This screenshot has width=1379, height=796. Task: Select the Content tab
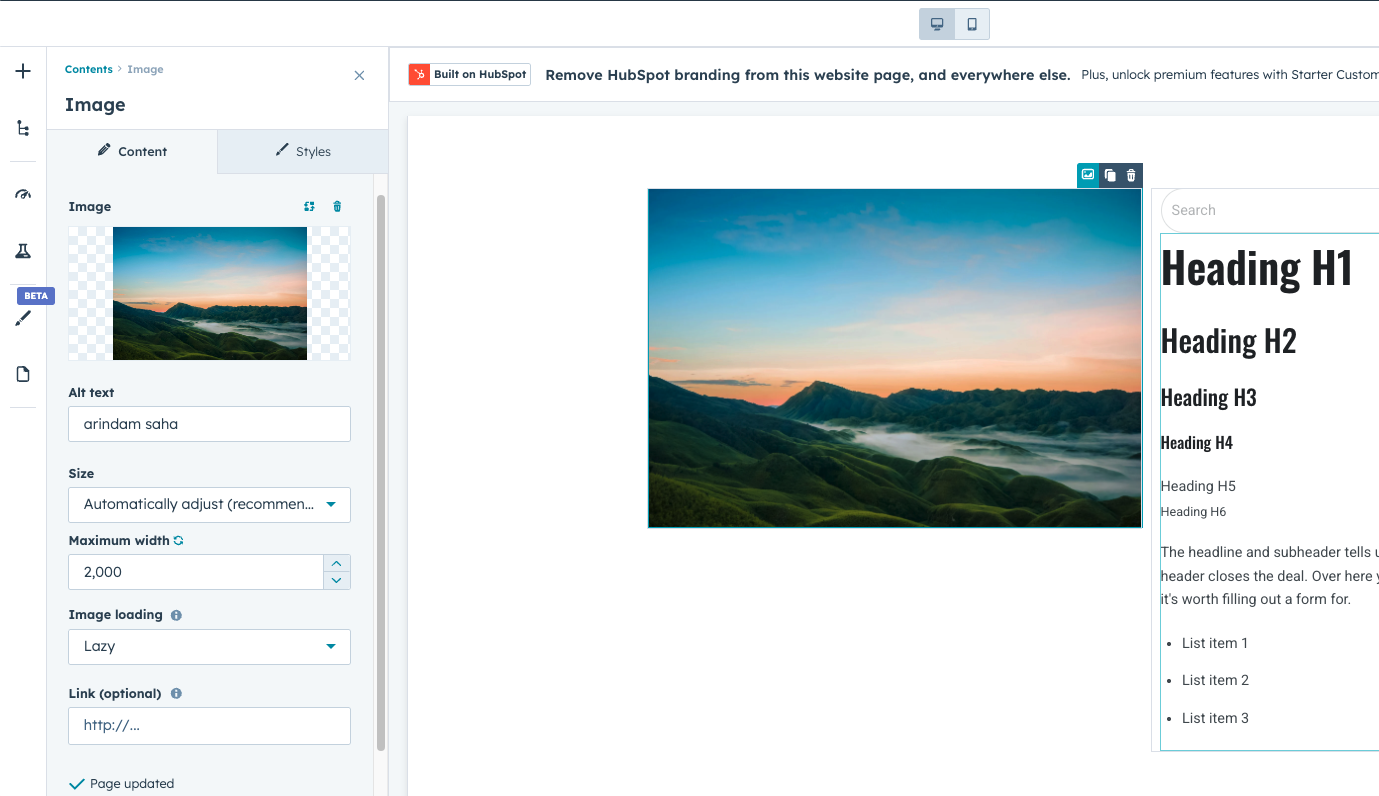[132, 152]
